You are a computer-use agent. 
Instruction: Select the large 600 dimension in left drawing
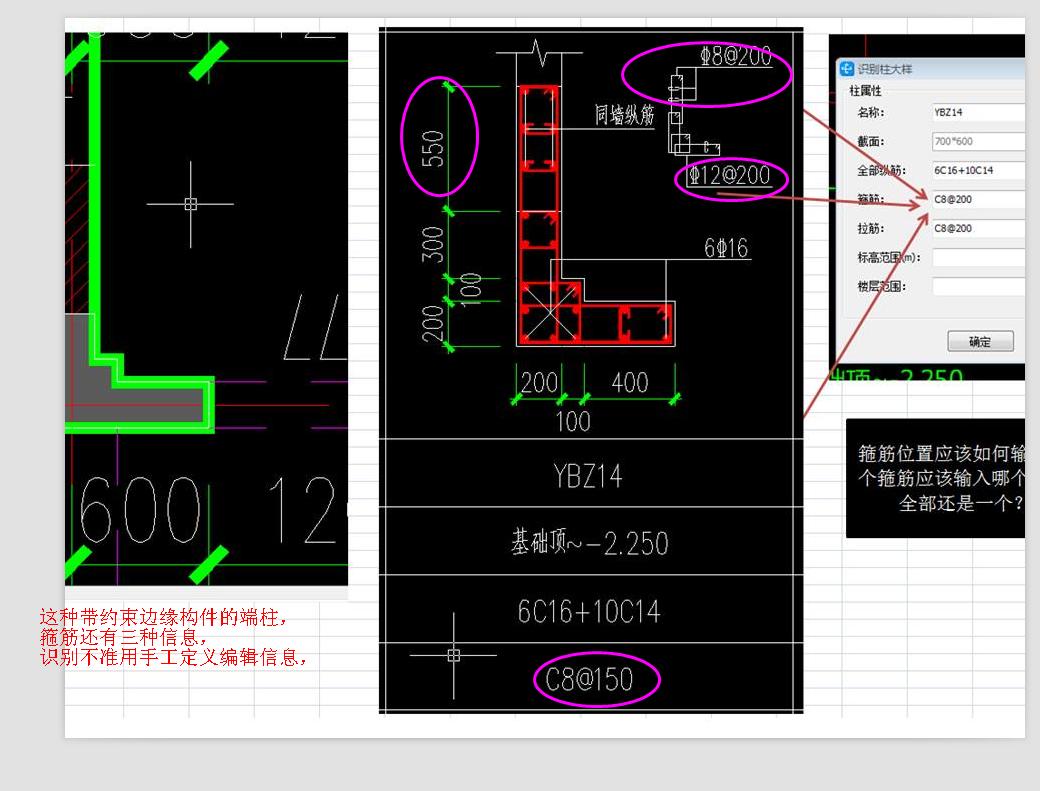tap(140, 509)
